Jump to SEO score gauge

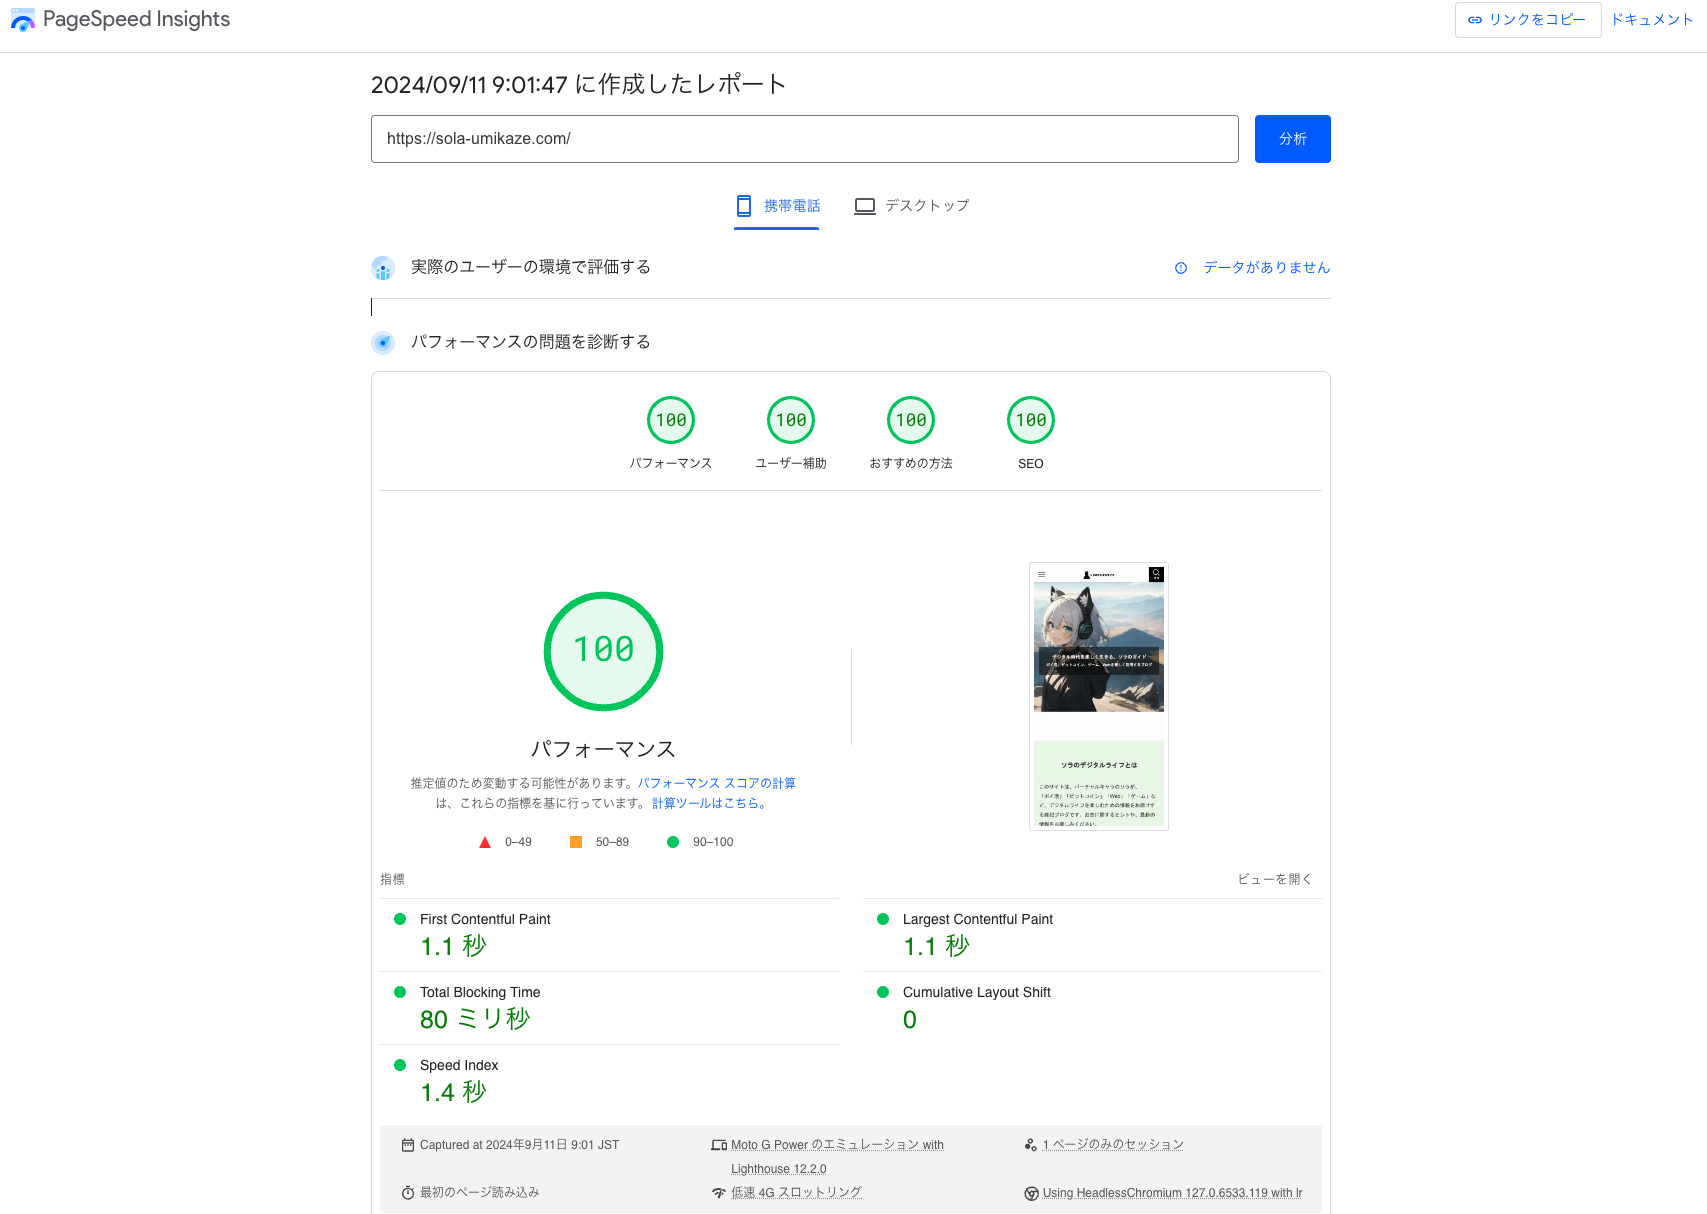coord(1031,420)
